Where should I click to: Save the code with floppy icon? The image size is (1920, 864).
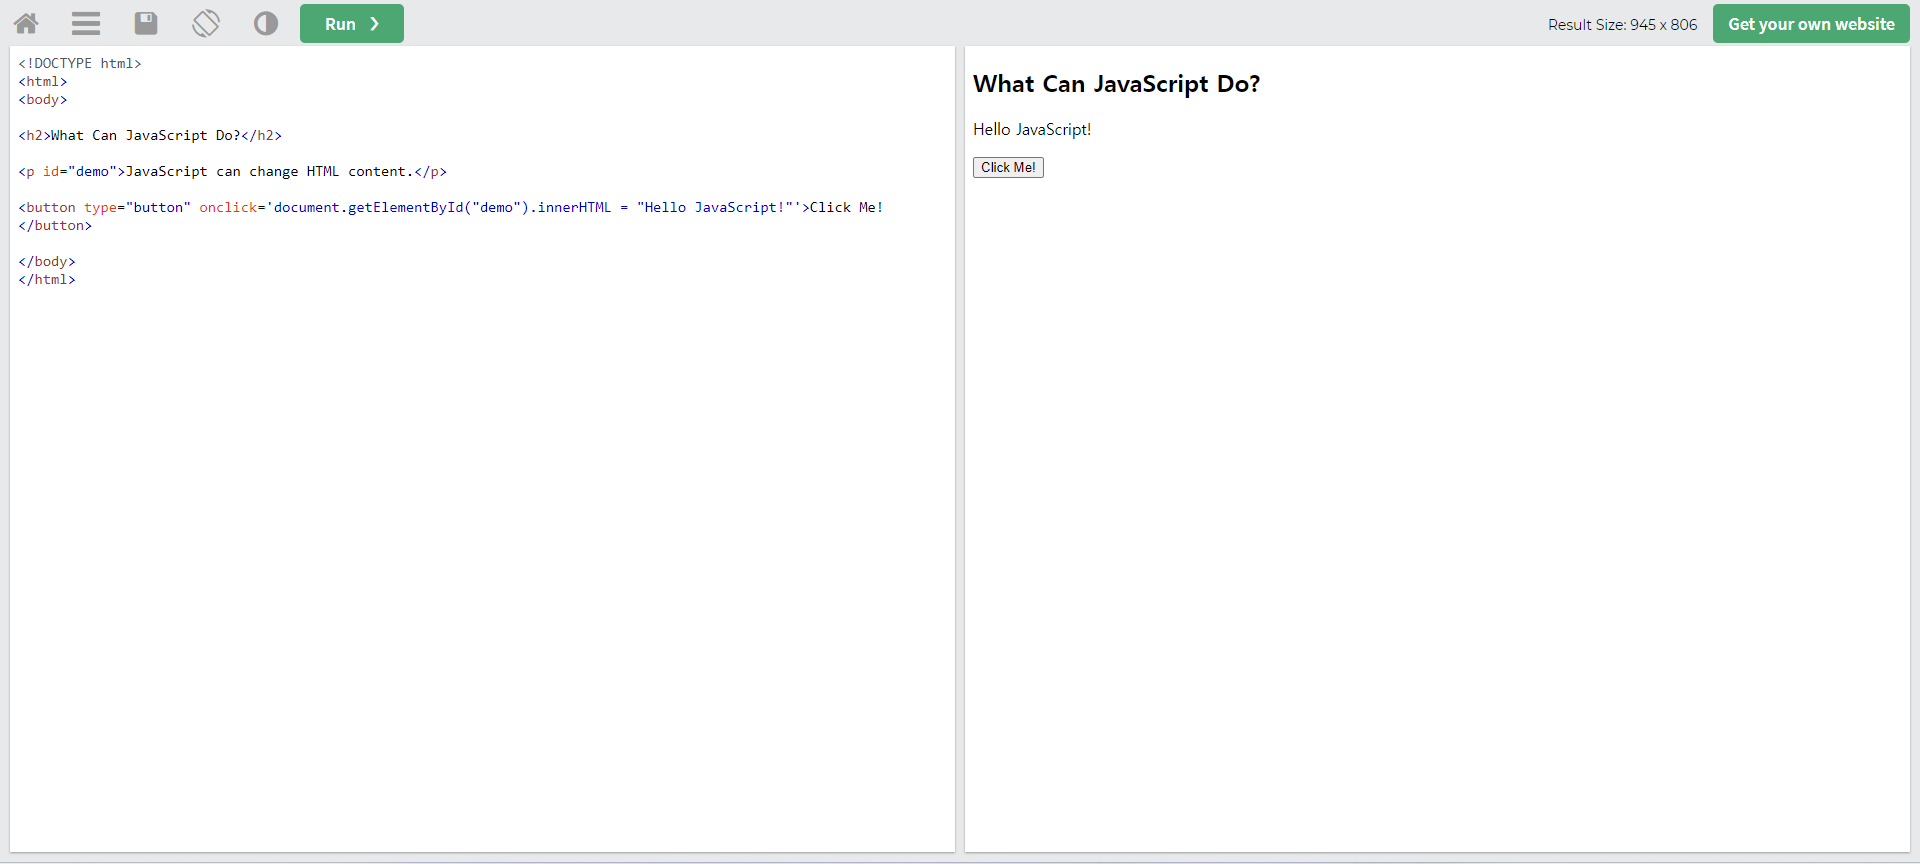pyautogui.click(x=146, y=23)
